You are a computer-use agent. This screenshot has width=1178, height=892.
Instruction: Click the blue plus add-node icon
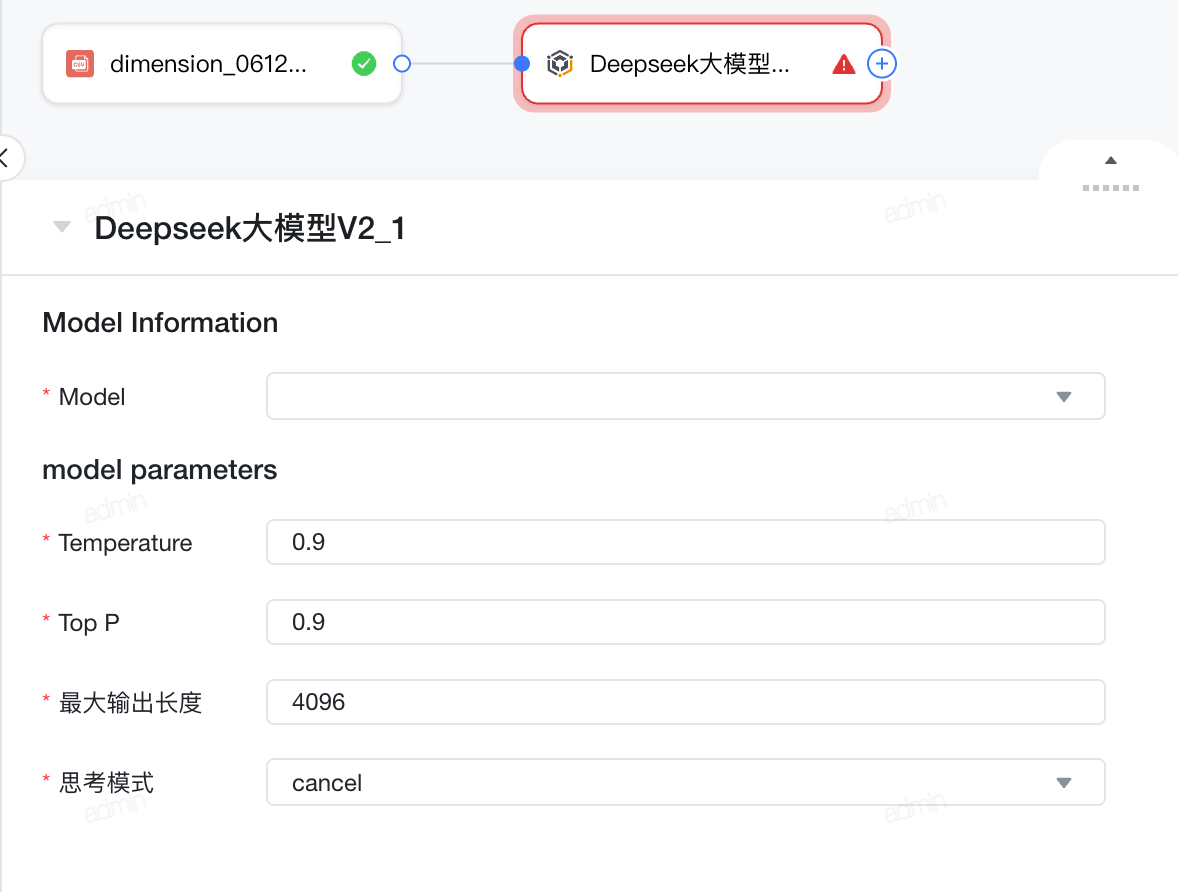coord(882,64)
